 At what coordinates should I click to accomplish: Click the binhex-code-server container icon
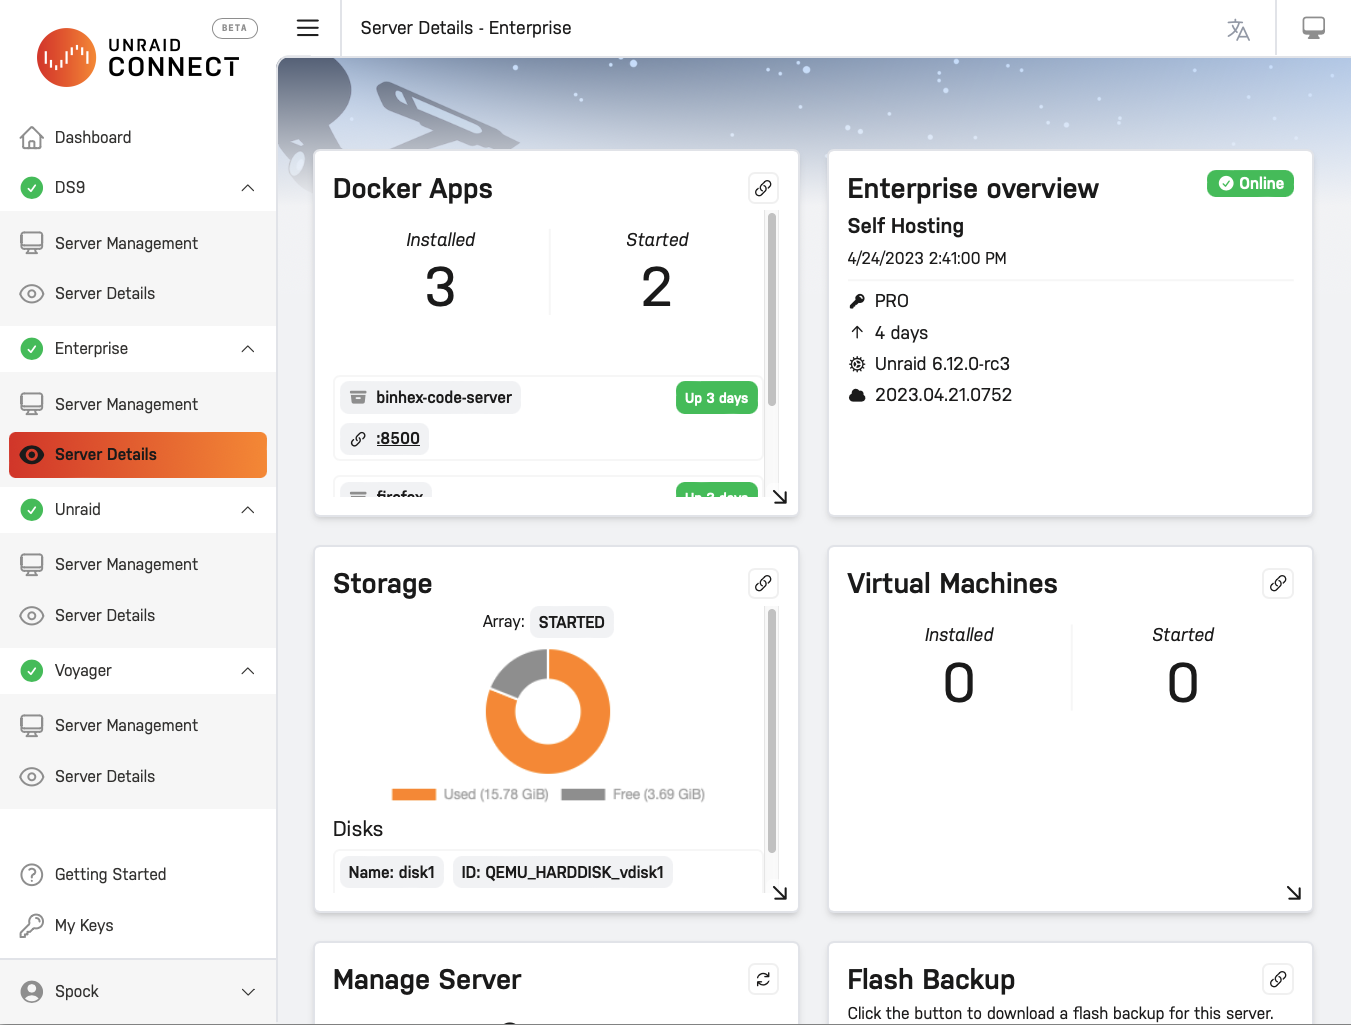pos(358,397)
